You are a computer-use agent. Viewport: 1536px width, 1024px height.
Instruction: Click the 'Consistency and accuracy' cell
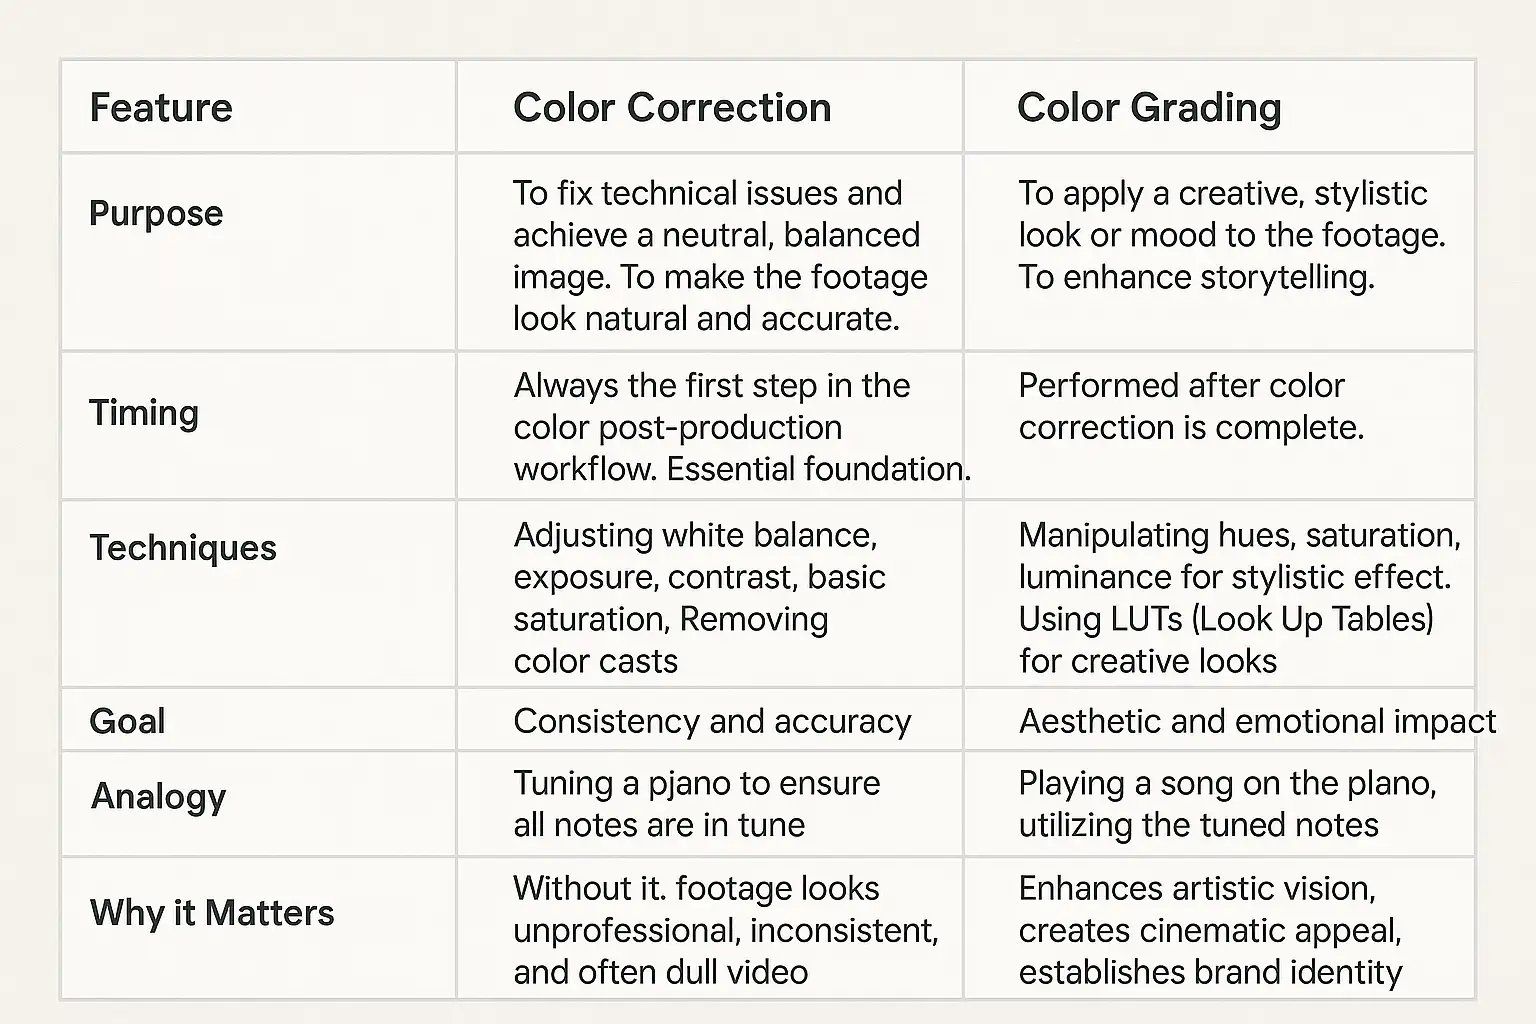click(x=712, y=721)
